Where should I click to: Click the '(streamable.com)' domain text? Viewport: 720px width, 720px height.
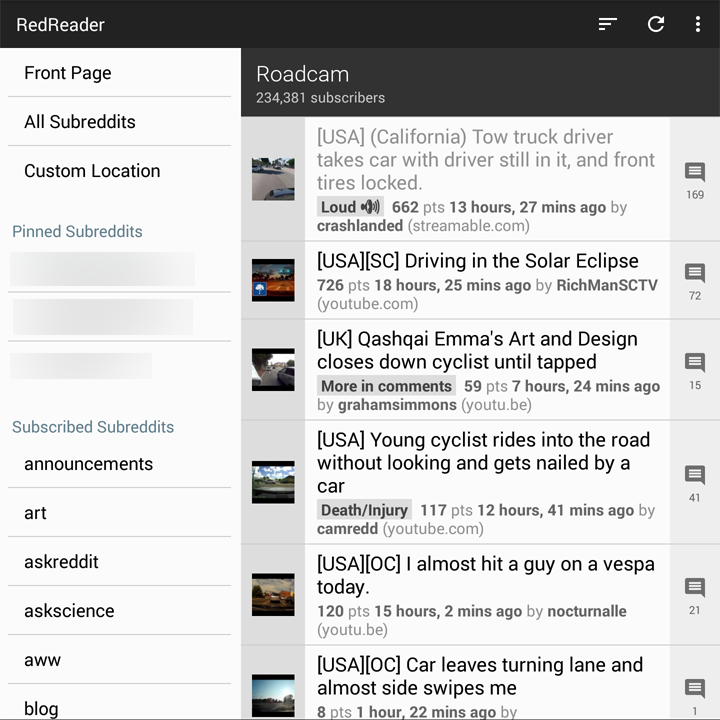coord(469,226)
